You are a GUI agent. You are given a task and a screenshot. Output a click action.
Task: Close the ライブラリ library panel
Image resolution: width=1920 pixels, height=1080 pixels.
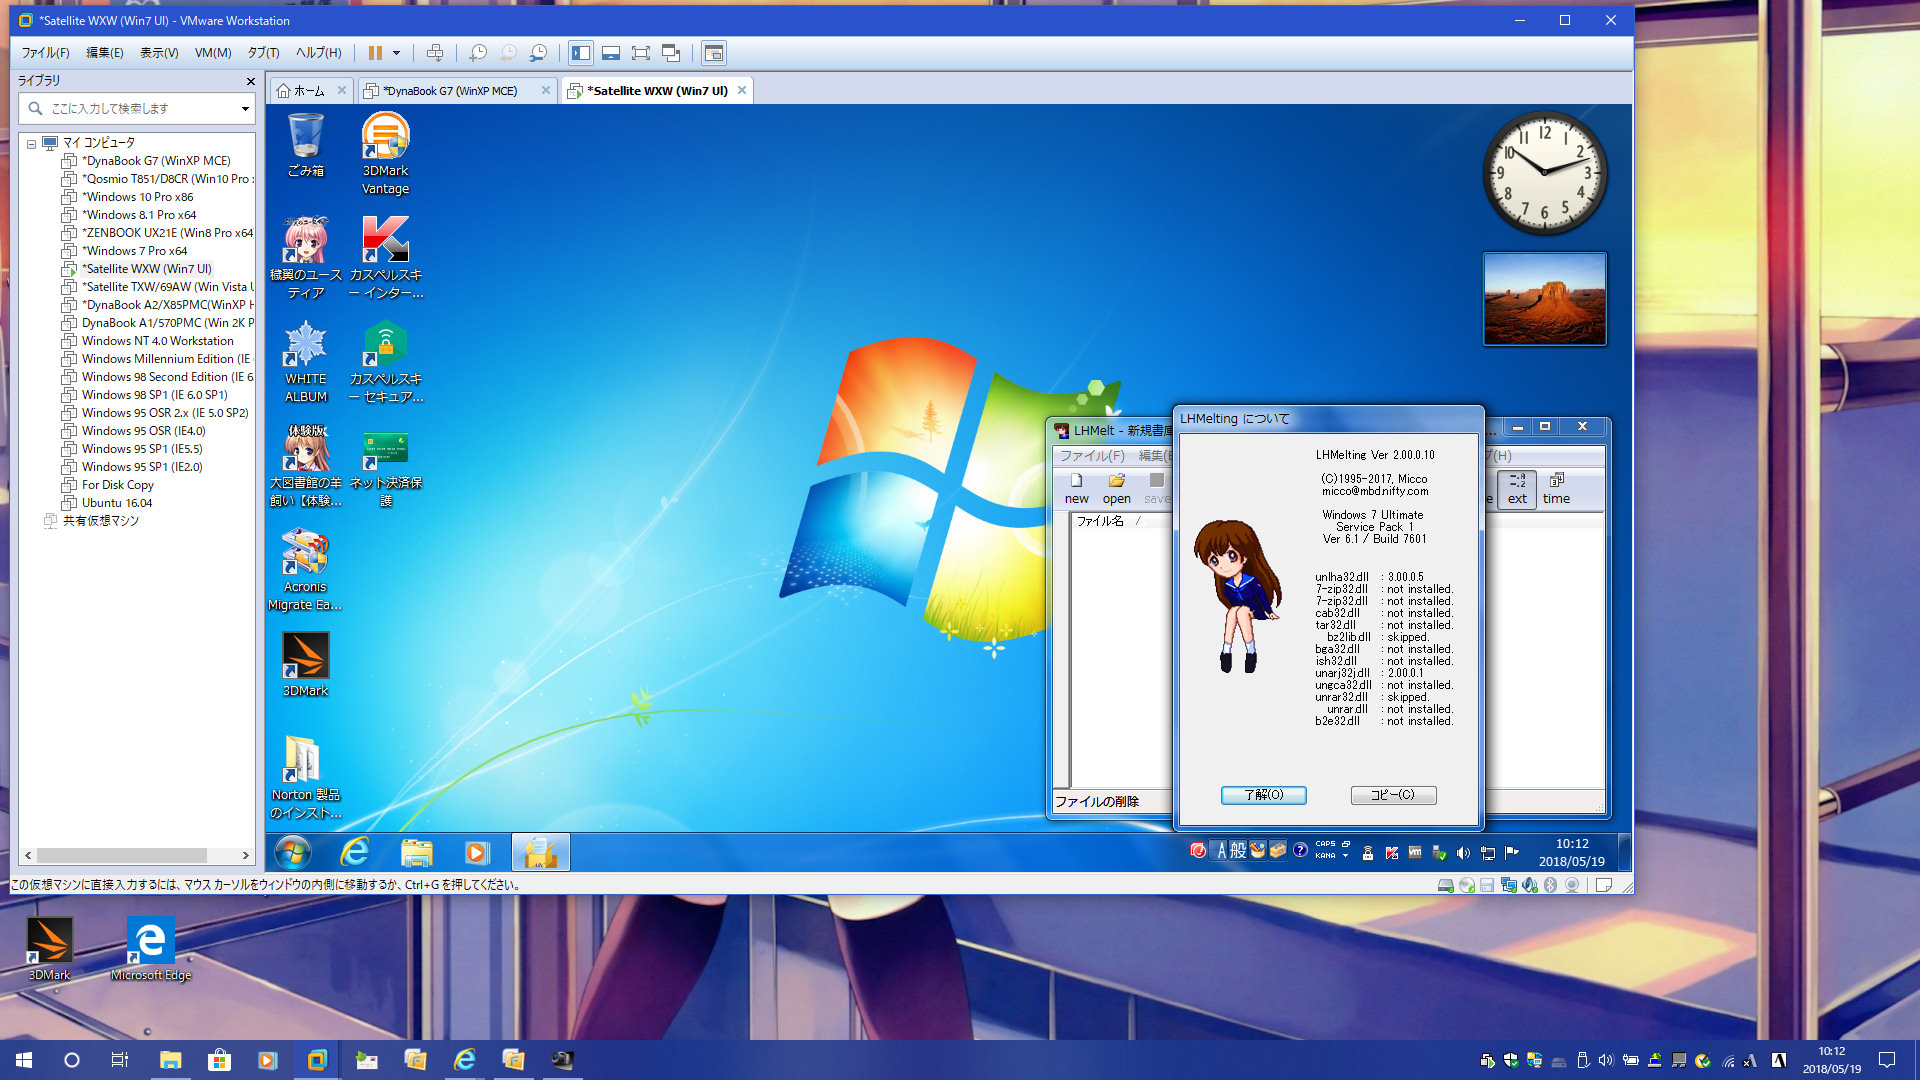(251, 81)
